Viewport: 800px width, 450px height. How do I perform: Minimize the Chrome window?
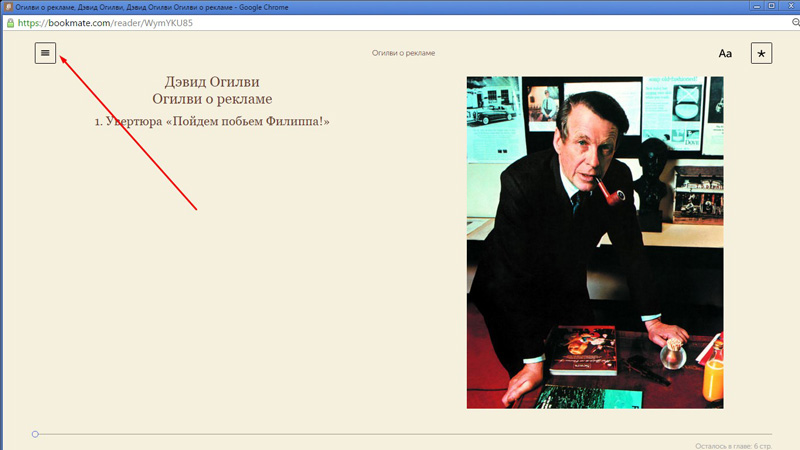coord(757,6)
